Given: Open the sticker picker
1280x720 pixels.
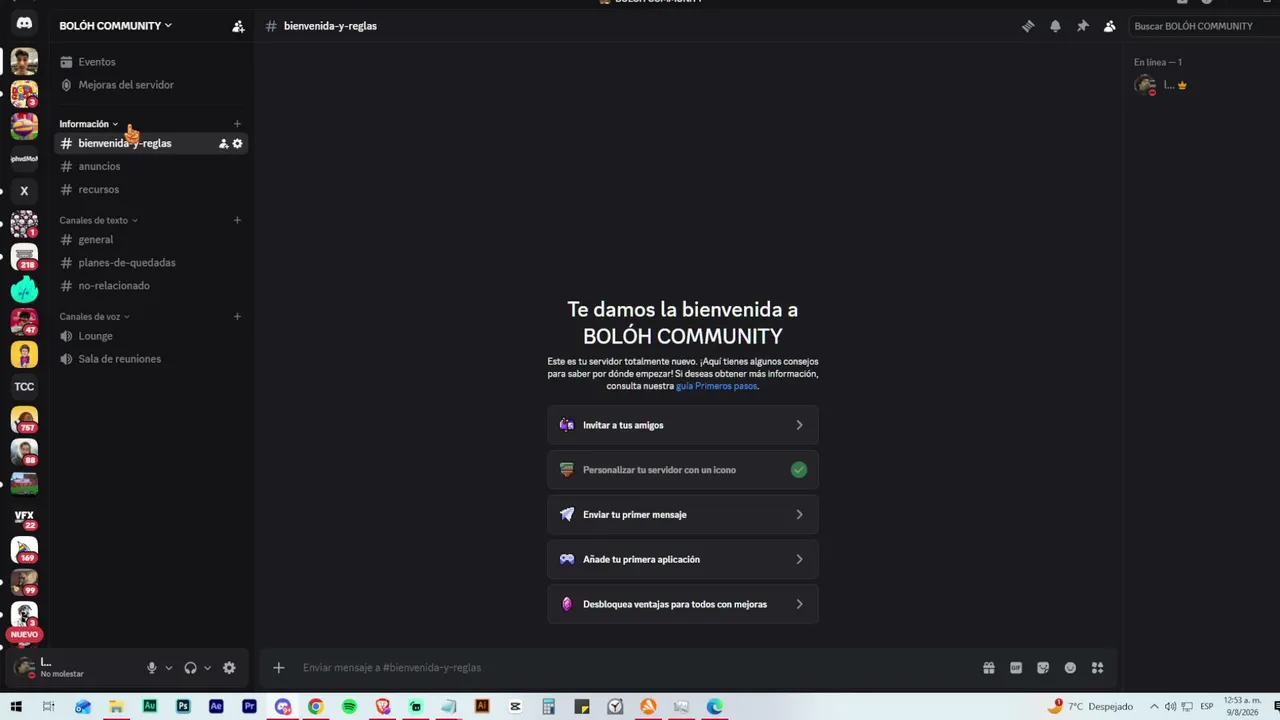Looking at the screenshot, I should 1043,668.
